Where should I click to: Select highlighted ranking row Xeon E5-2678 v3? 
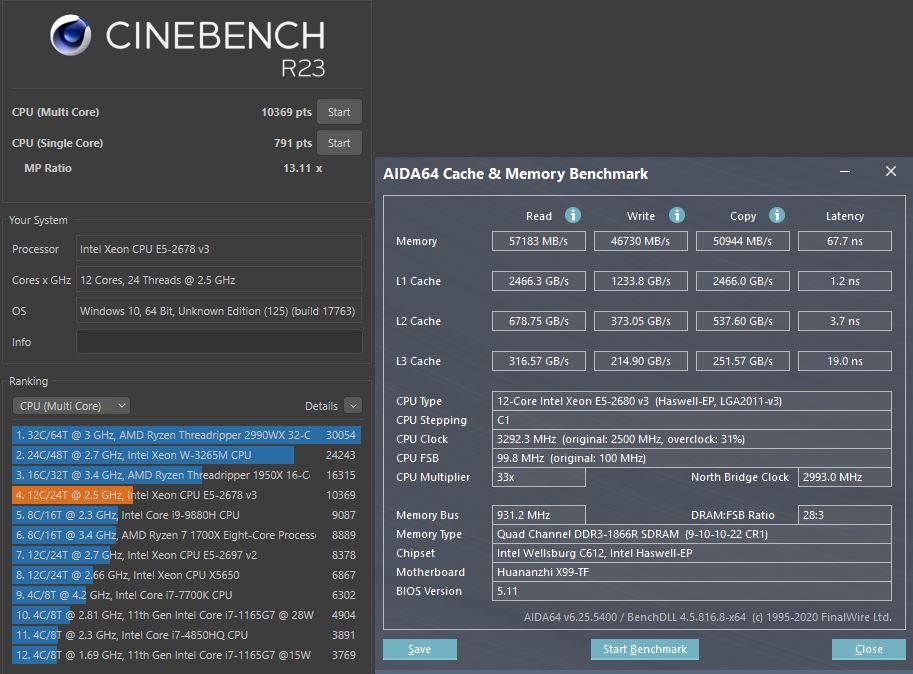coord(186,495)
